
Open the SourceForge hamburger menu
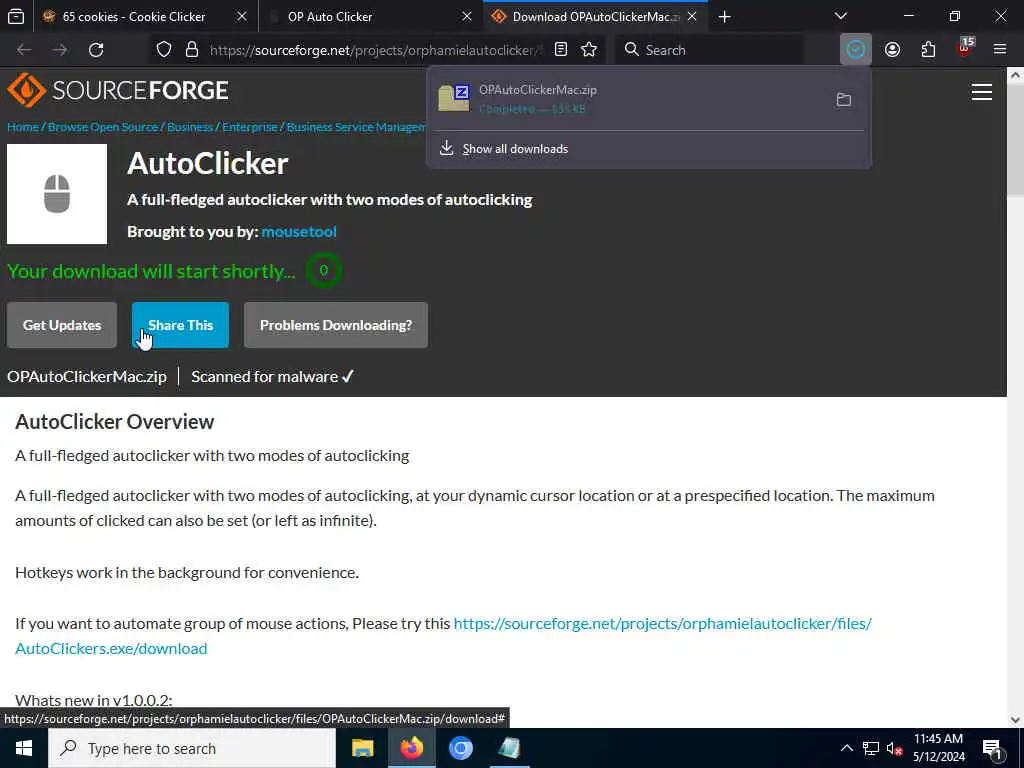[981, 92]
